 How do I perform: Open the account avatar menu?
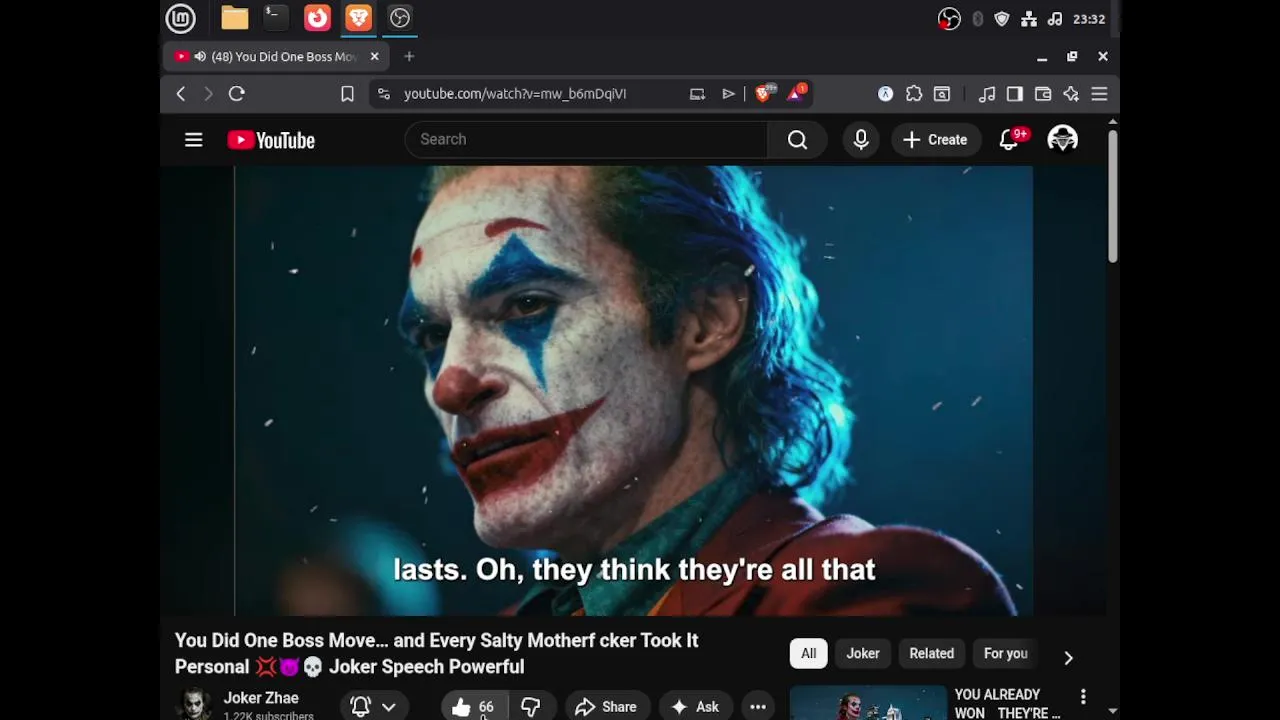pos(1062,140)
